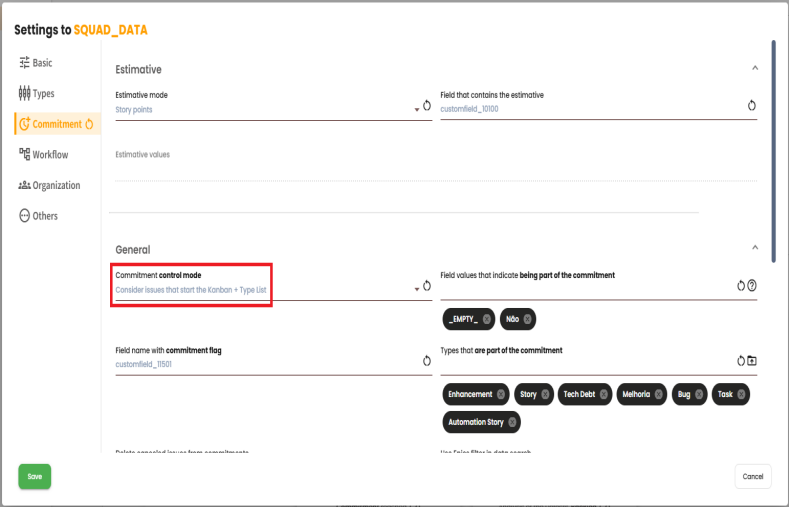Click the green Save button
This screenshot has height=507, width=789.
click(x=34, y=476)
